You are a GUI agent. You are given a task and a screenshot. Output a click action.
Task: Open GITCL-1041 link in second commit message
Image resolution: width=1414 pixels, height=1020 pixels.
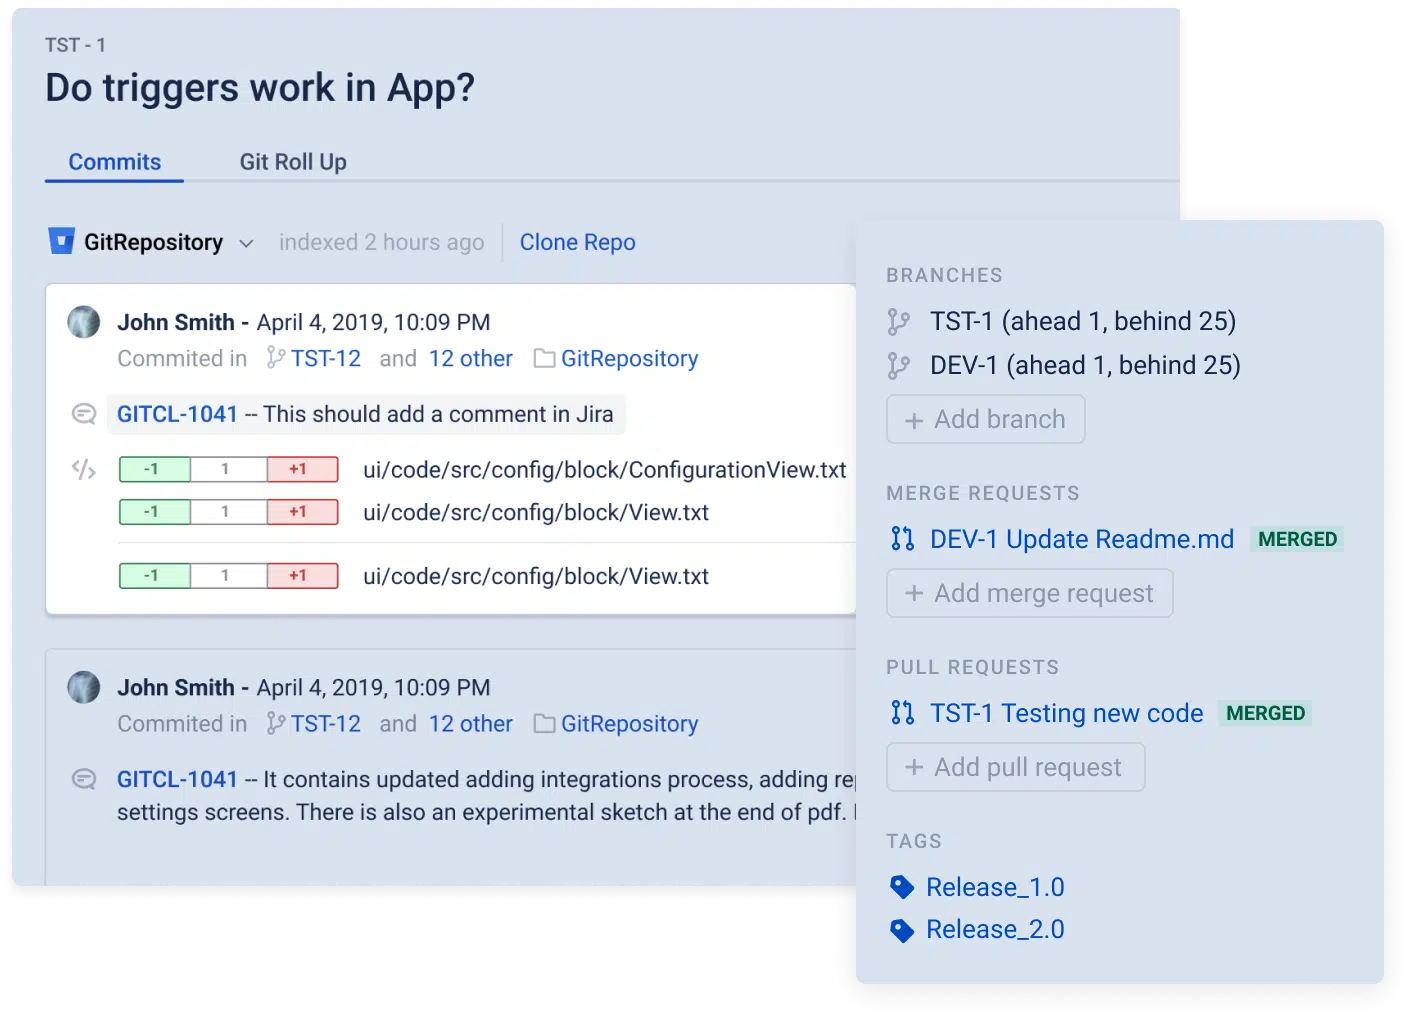point(177,779)
